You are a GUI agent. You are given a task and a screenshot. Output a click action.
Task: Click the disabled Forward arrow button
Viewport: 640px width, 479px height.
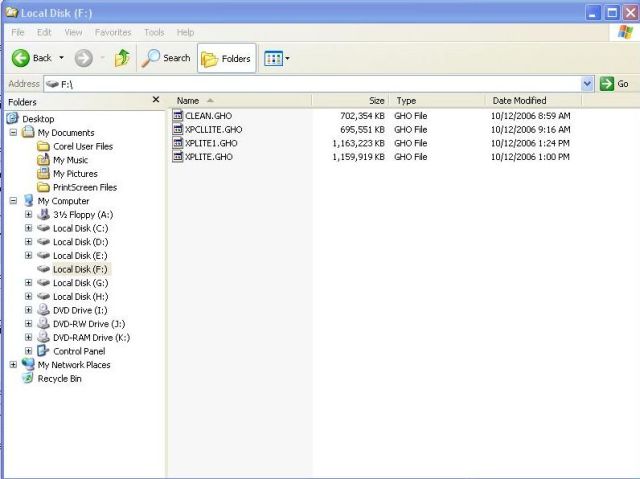click(84, 58)
